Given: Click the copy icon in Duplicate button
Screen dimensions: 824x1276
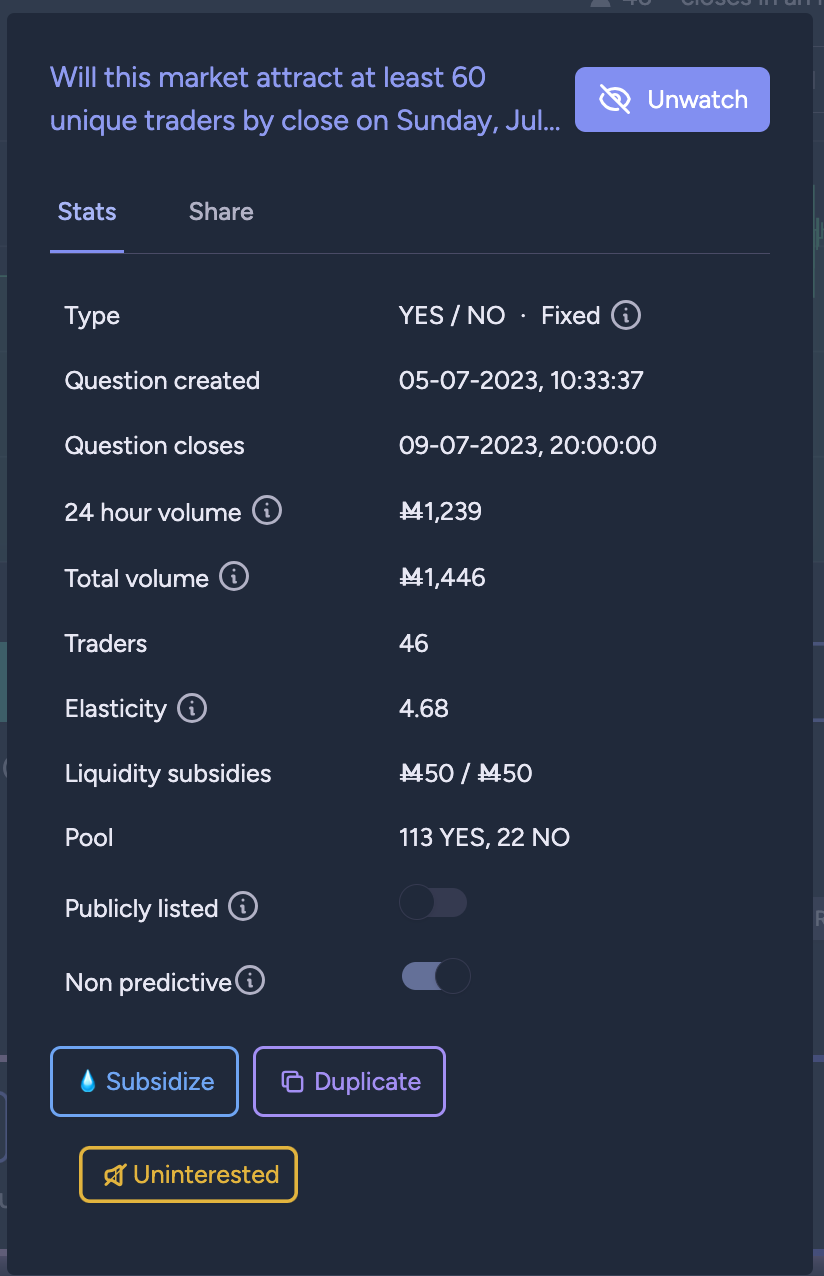Looking at the screenshot, I should (292, 1081).
